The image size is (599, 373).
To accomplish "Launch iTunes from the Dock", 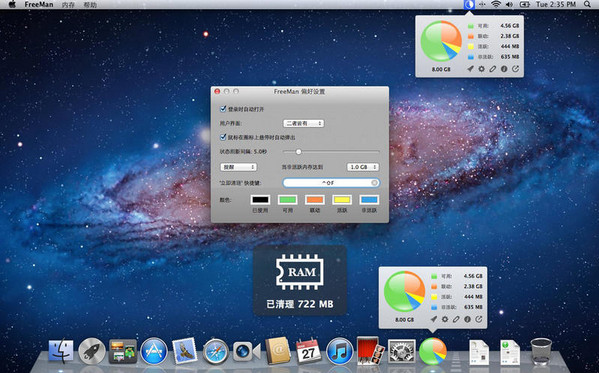I will point(339,351).
